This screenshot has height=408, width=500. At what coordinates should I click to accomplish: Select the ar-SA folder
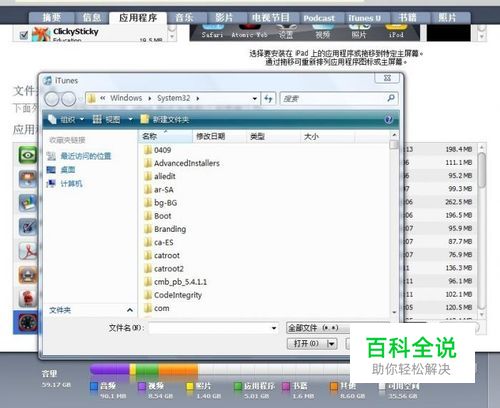pyautogui.click(x=159, y=190)
